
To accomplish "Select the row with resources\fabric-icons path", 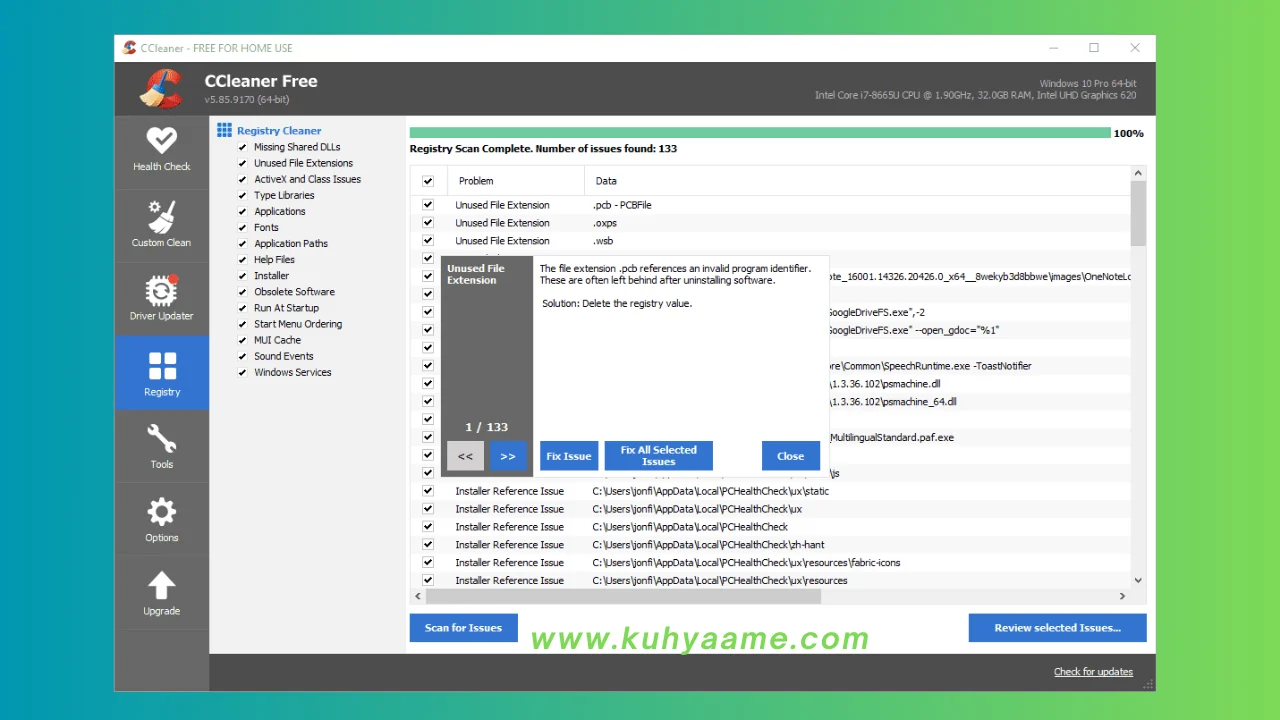I will point(770,562).
